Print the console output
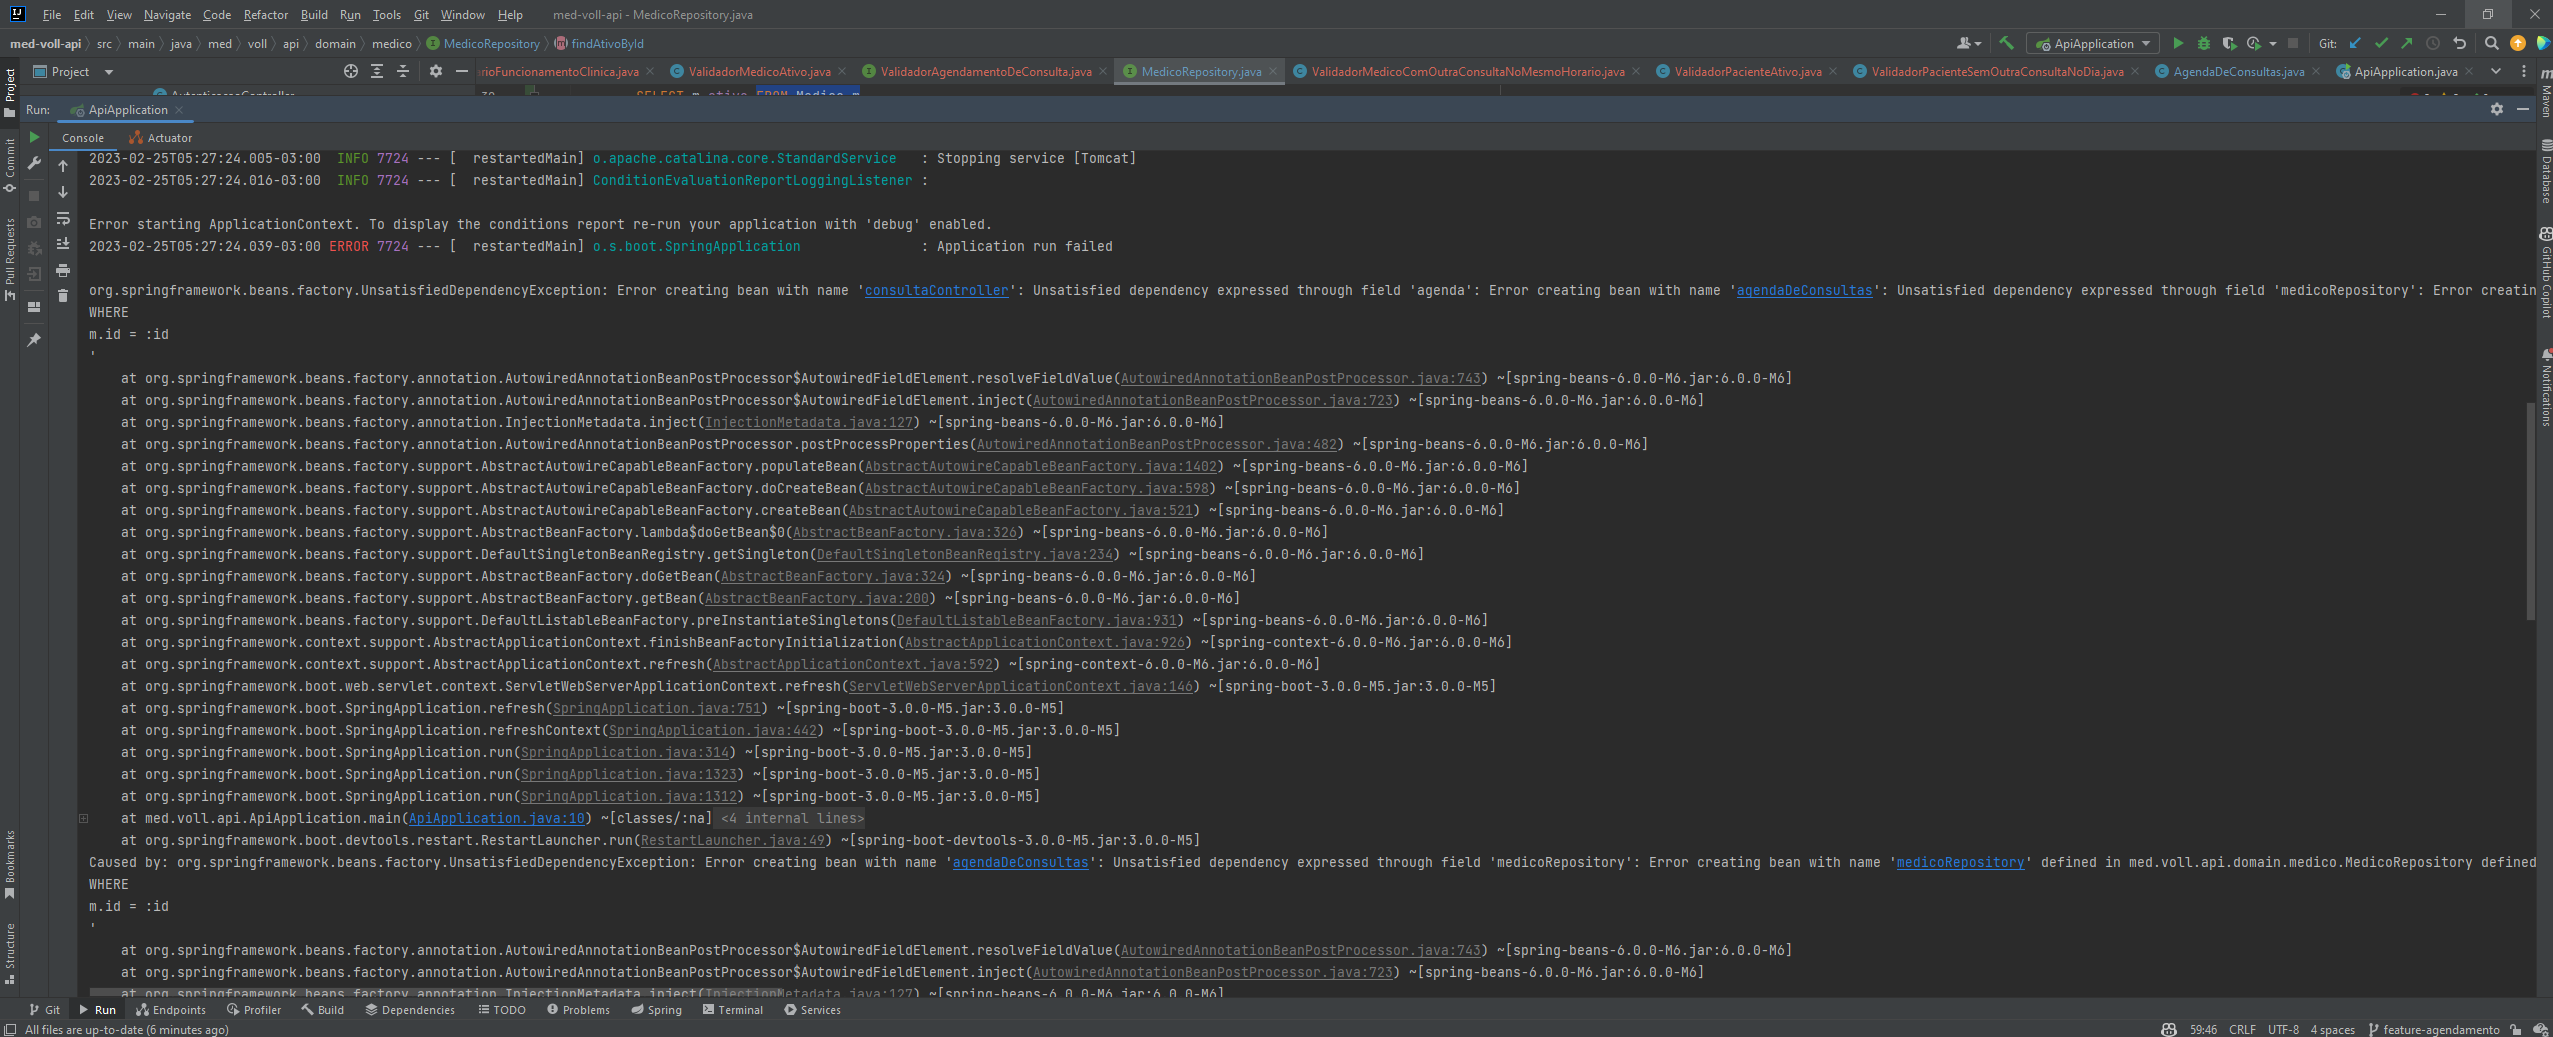 (63, 270)
